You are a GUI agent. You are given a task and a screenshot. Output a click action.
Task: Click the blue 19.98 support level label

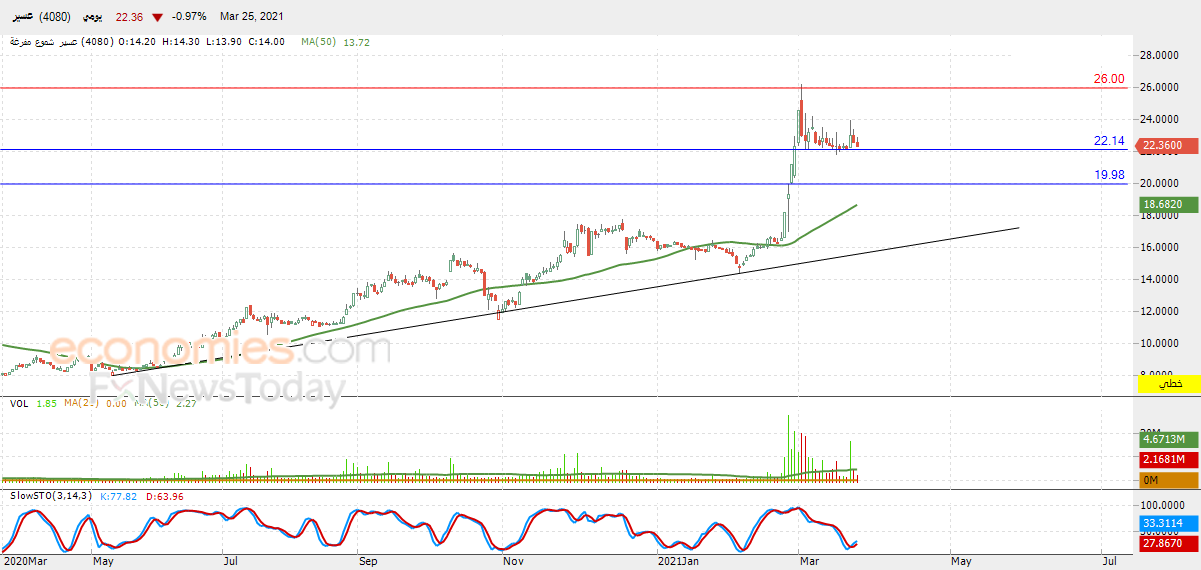click(1109, 175)
